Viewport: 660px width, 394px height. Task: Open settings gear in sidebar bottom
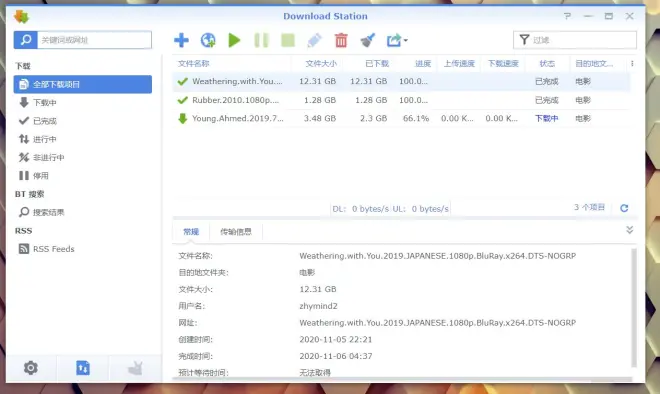(31, 368)
